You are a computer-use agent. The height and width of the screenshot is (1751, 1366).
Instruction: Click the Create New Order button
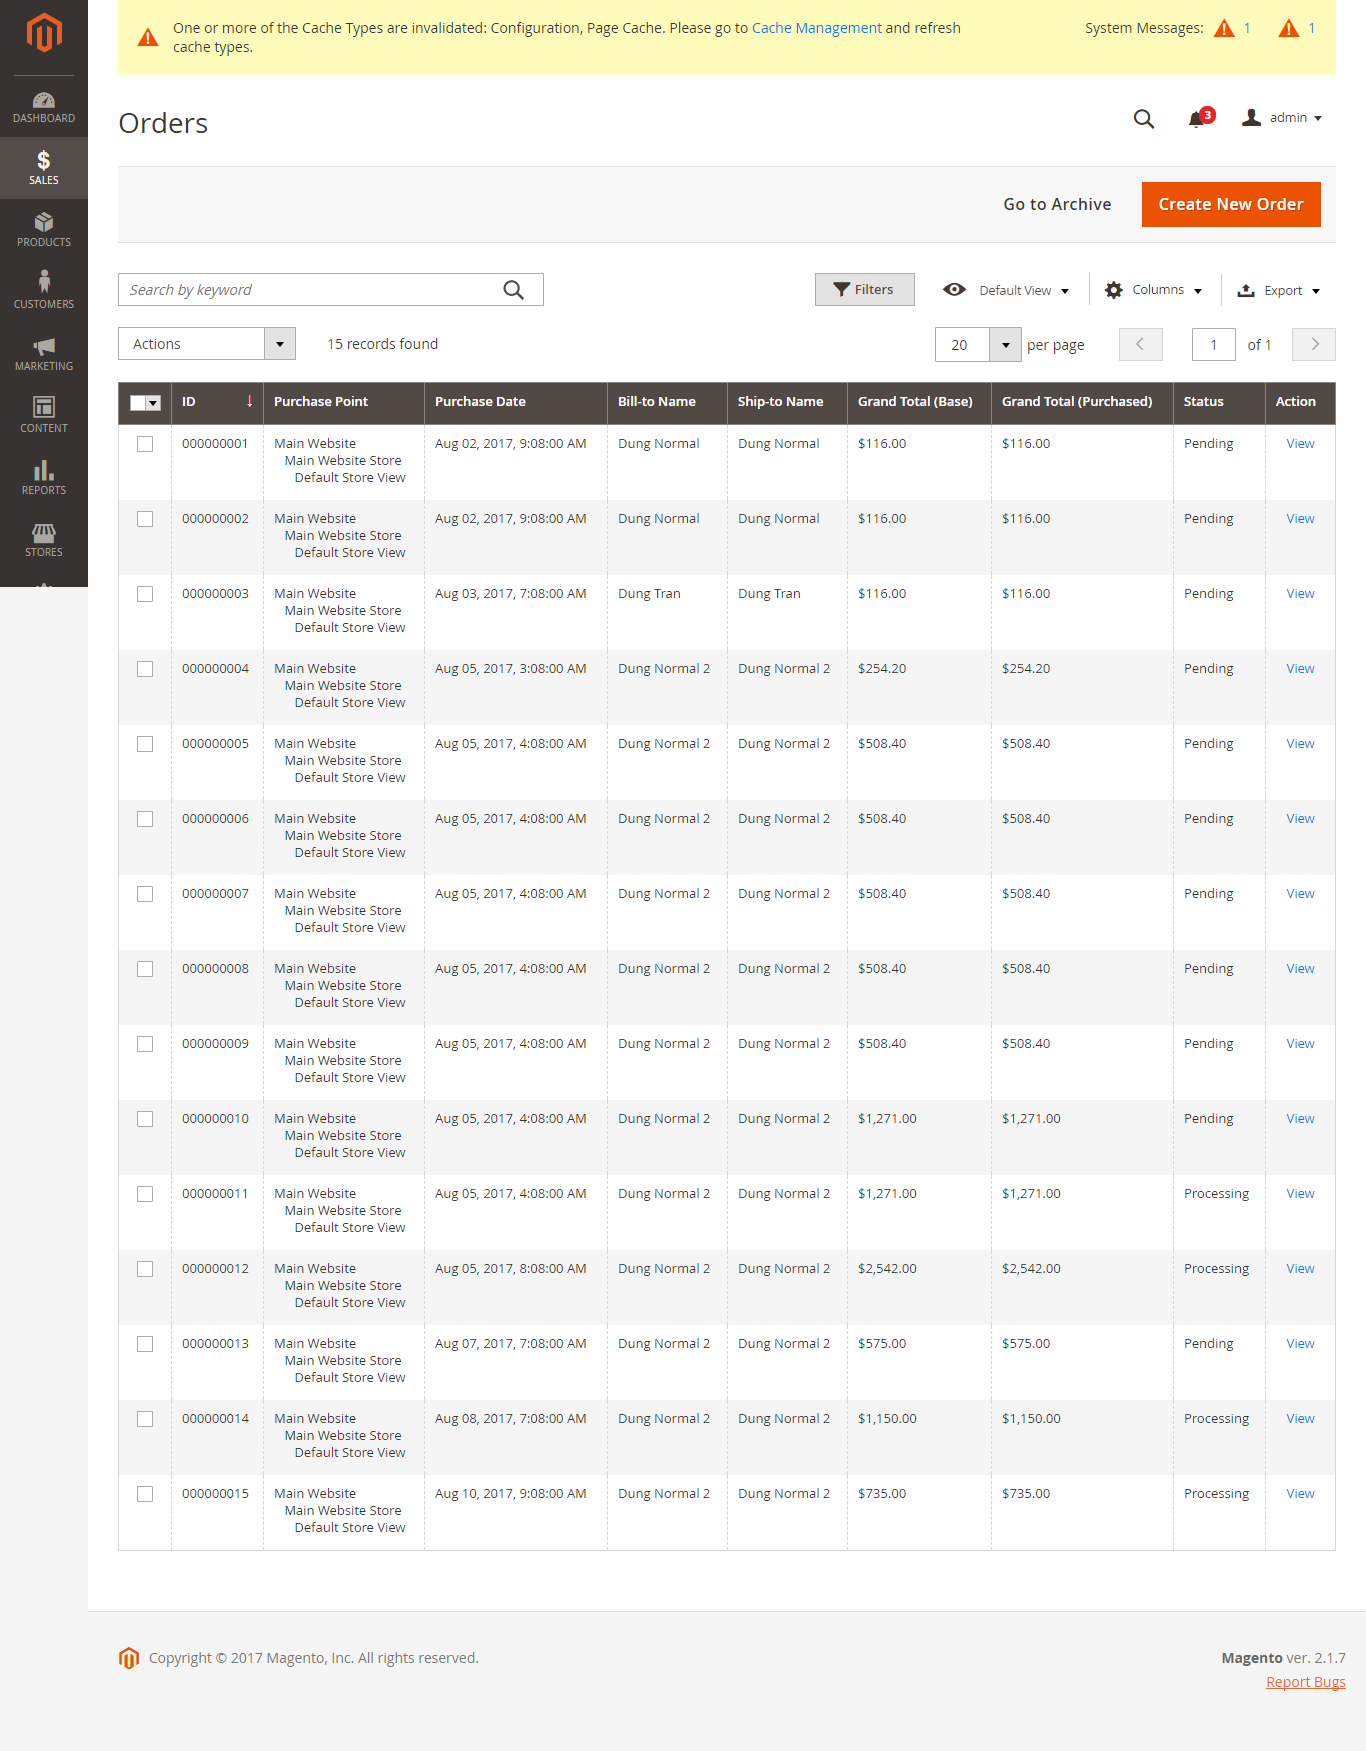tap(1230, 204)
